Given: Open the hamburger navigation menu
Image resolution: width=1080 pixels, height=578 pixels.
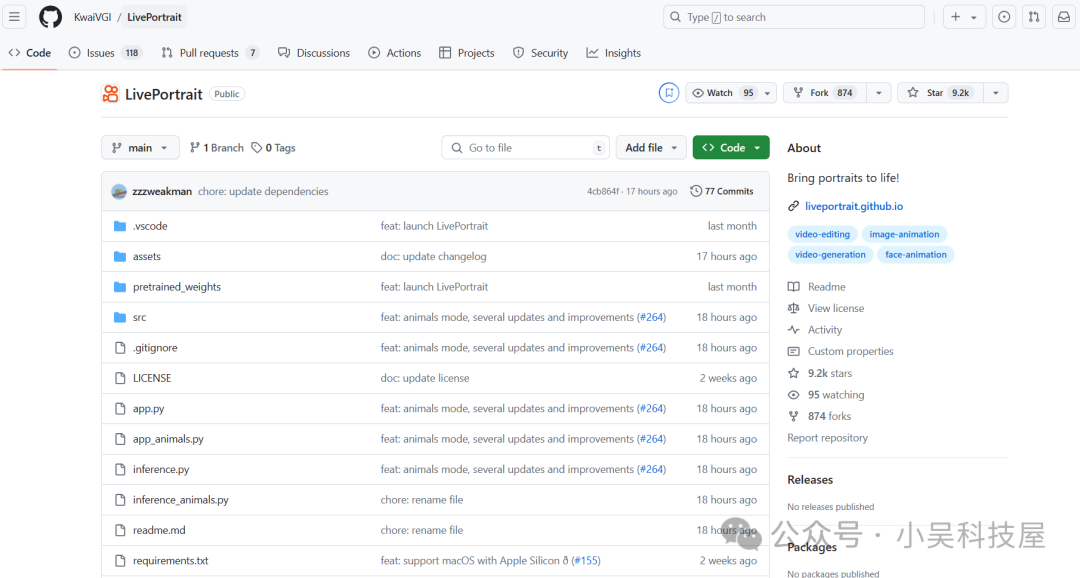Looking at the screenshot, I should click(x=14, y=17).
